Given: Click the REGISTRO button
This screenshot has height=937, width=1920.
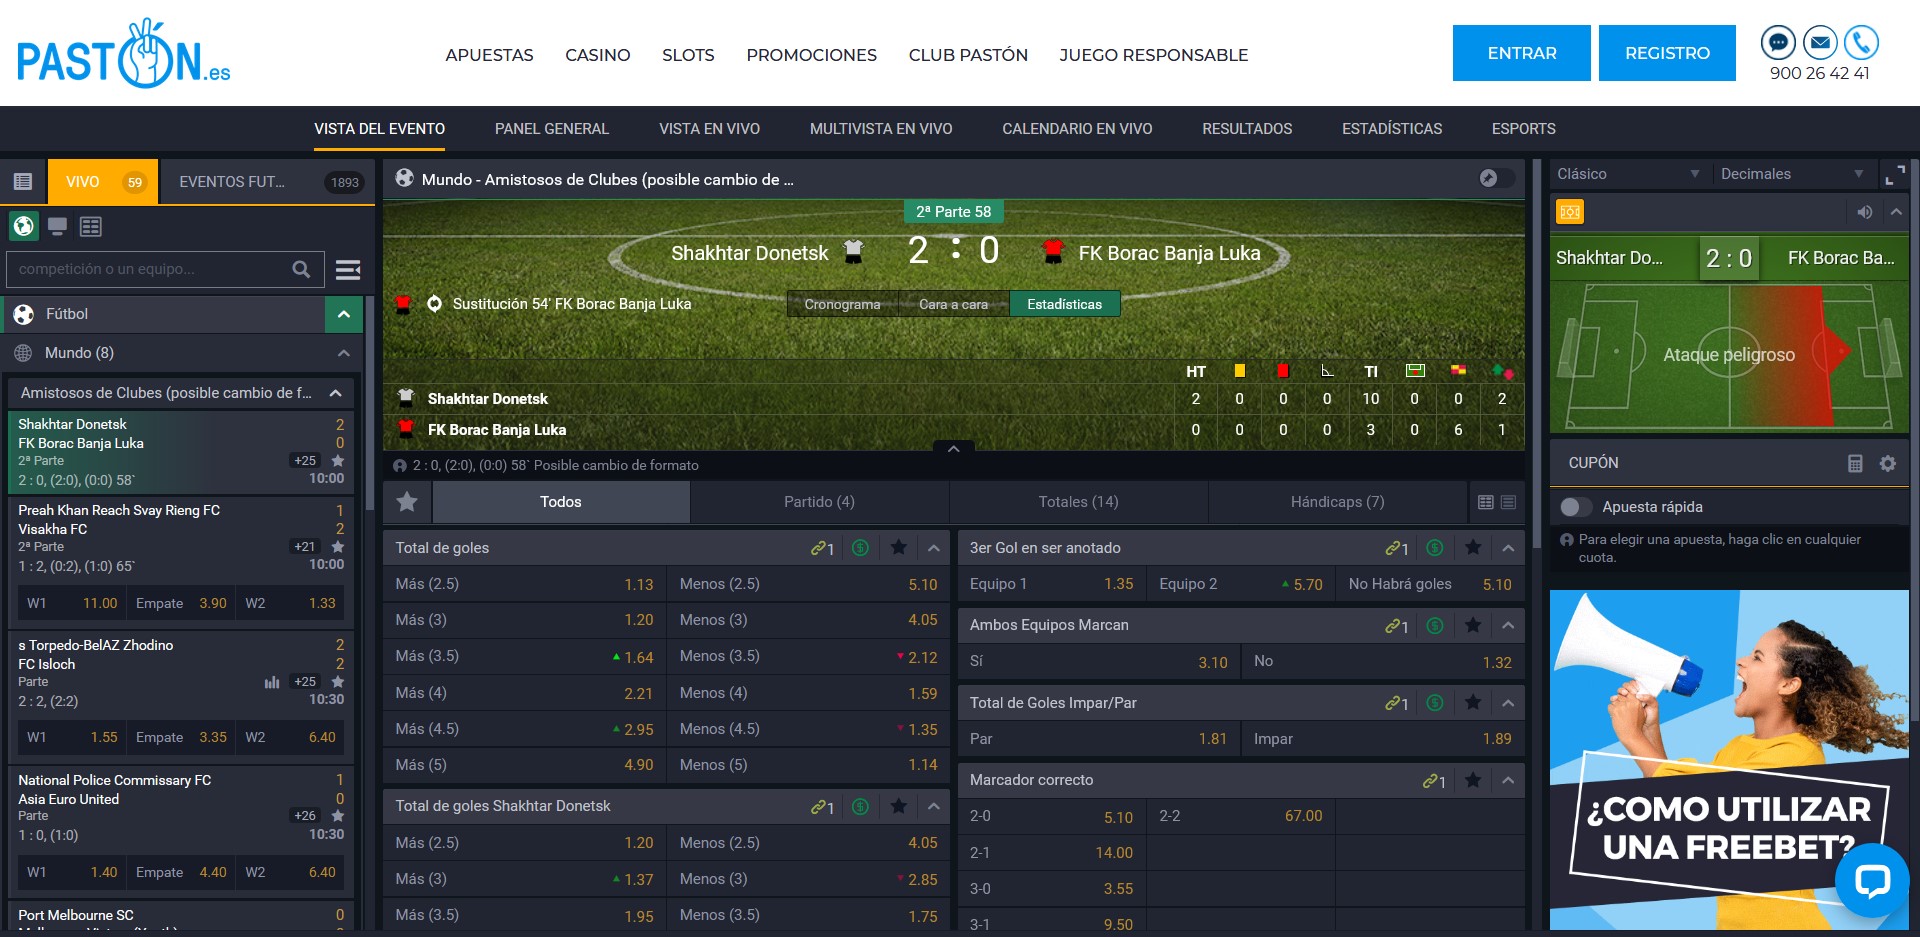Looking at the screenshot, I should point(1667,53).
